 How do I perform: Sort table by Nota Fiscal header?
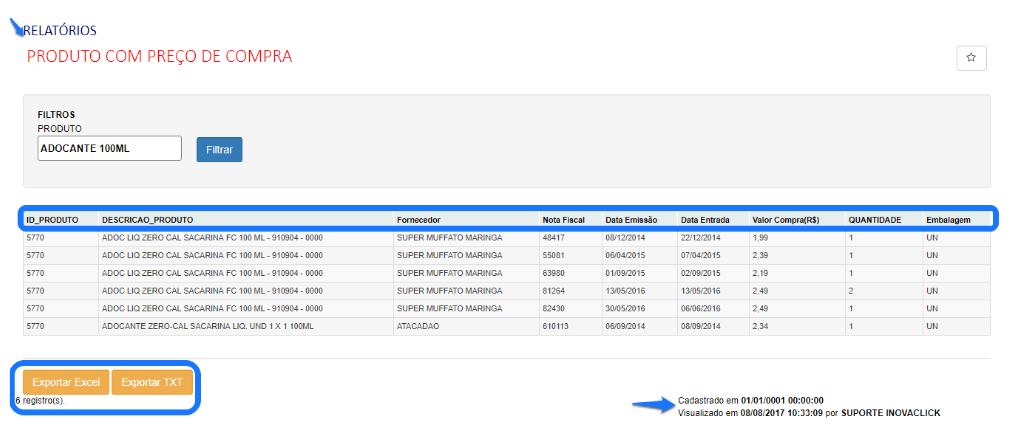point(565,219)
